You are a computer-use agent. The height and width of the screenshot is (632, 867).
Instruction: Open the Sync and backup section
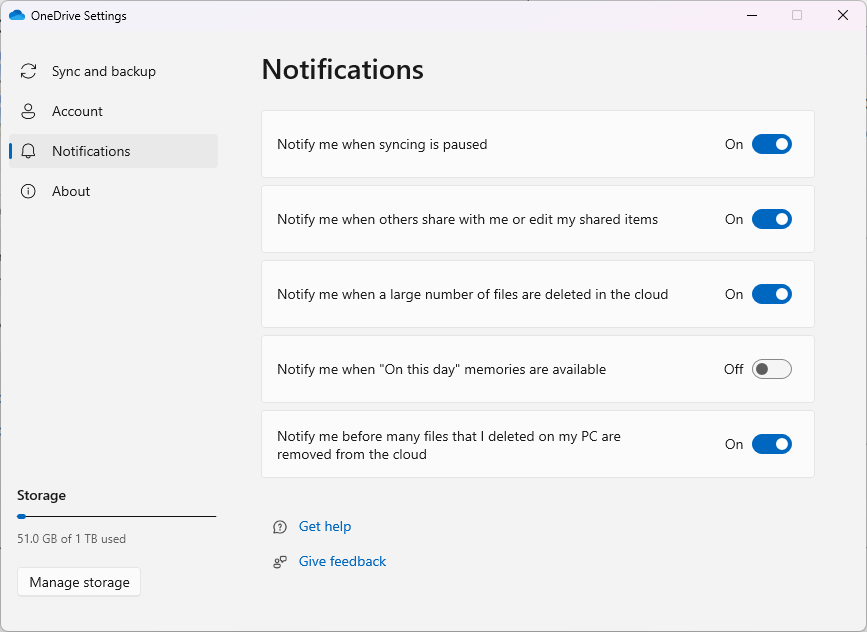coord(113,71)
